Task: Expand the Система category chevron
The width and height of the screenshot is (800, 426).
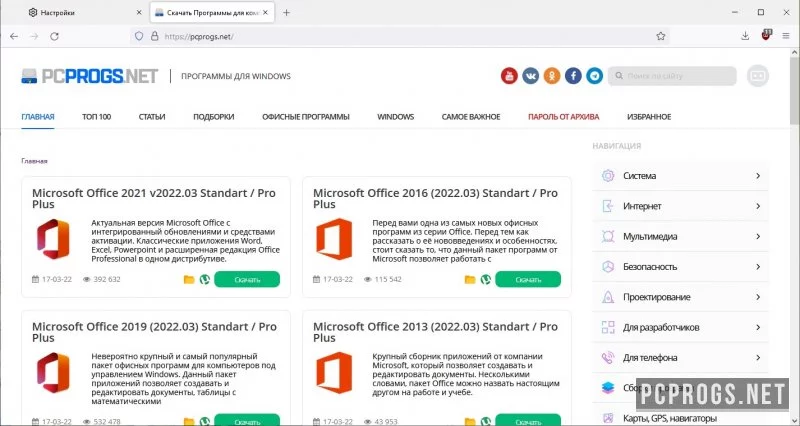Action: point(758,176)
